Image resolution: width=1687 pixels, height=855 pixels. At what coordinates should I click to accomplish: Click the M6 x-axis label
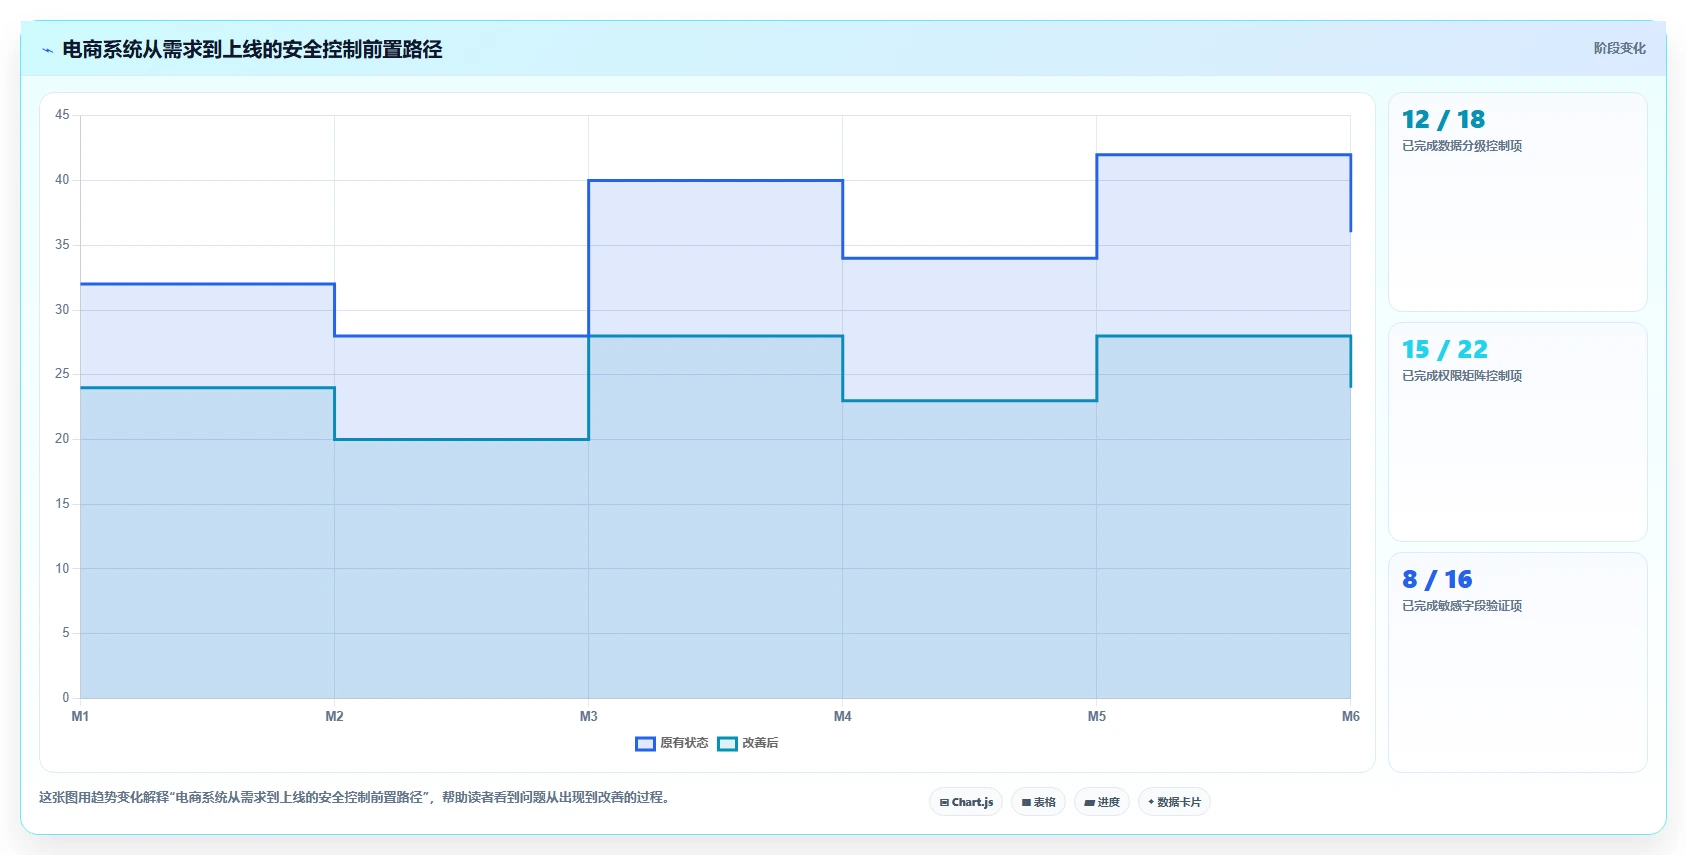click(x=1350, y=716)
